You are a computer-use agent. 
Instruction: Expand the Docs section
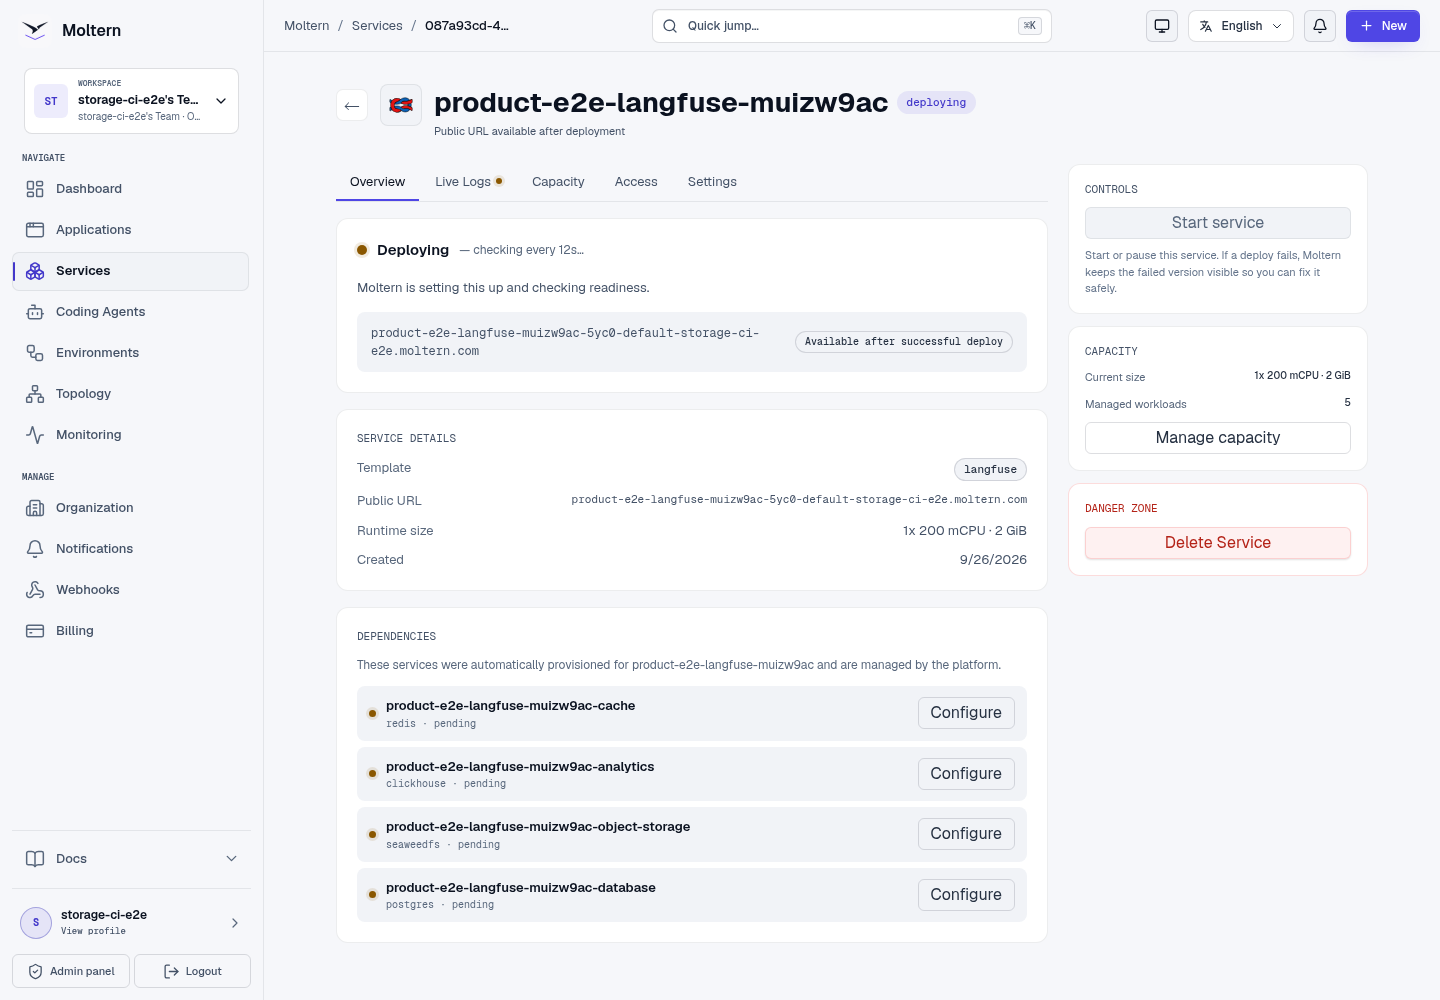(x=131, y=859)
